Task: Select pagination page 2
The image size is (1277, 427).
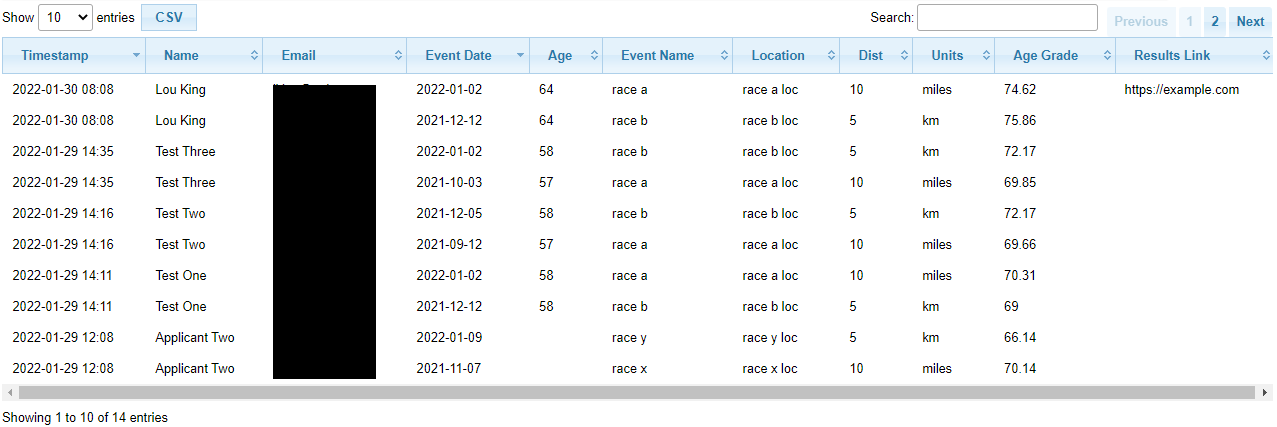Action: point(1215,21)
